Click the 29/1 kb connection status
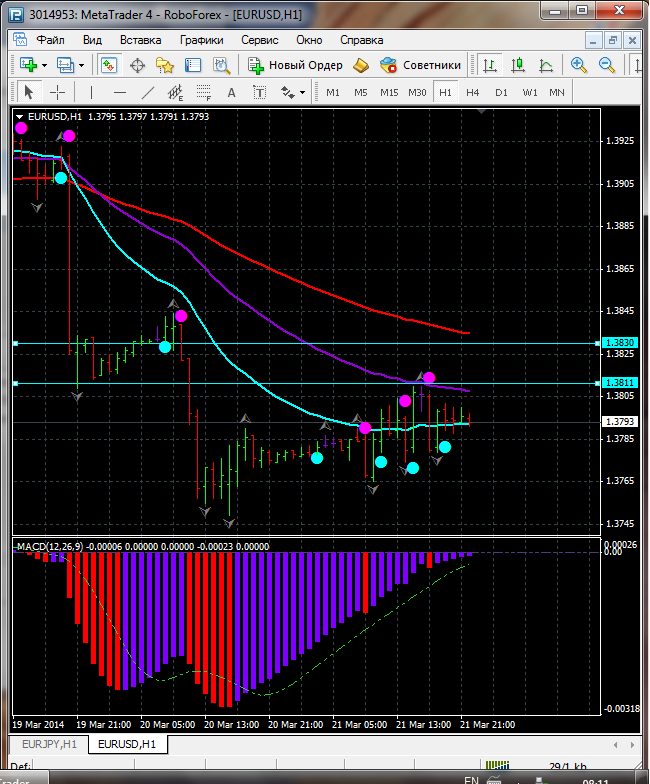The image size is (650, 784). pyautogui.click(x=568, y=766)
